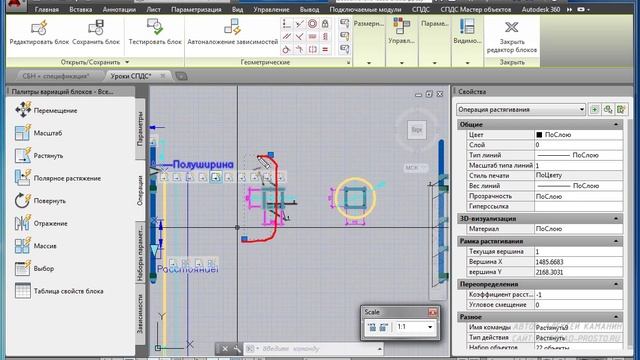Click the Сохранить блок icon

[96, 28]
